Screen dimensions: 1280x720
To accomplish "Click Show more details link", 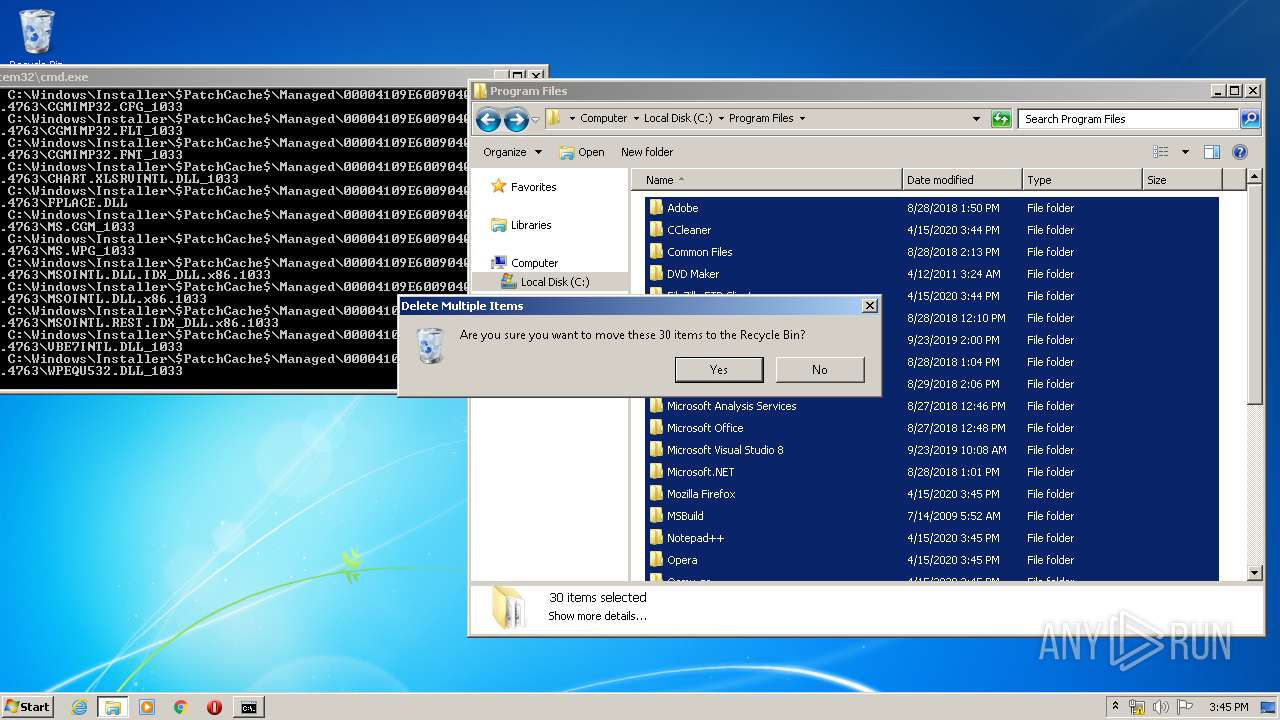I will (597, 616).
